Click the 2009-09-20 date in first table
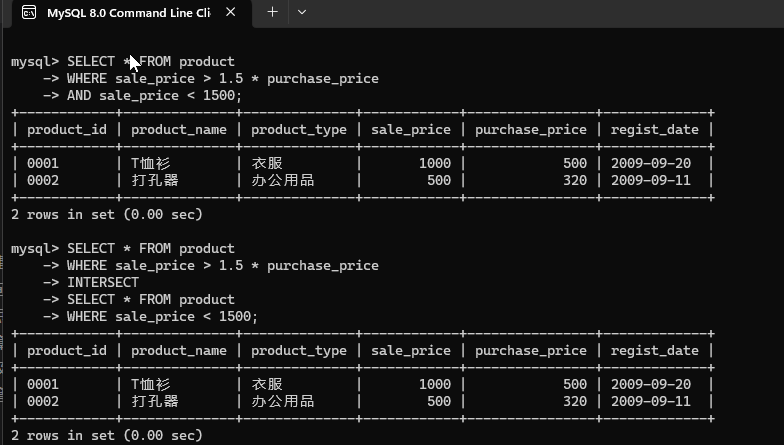784x445 pixels. pyautogui.click(x=650, y=163)
